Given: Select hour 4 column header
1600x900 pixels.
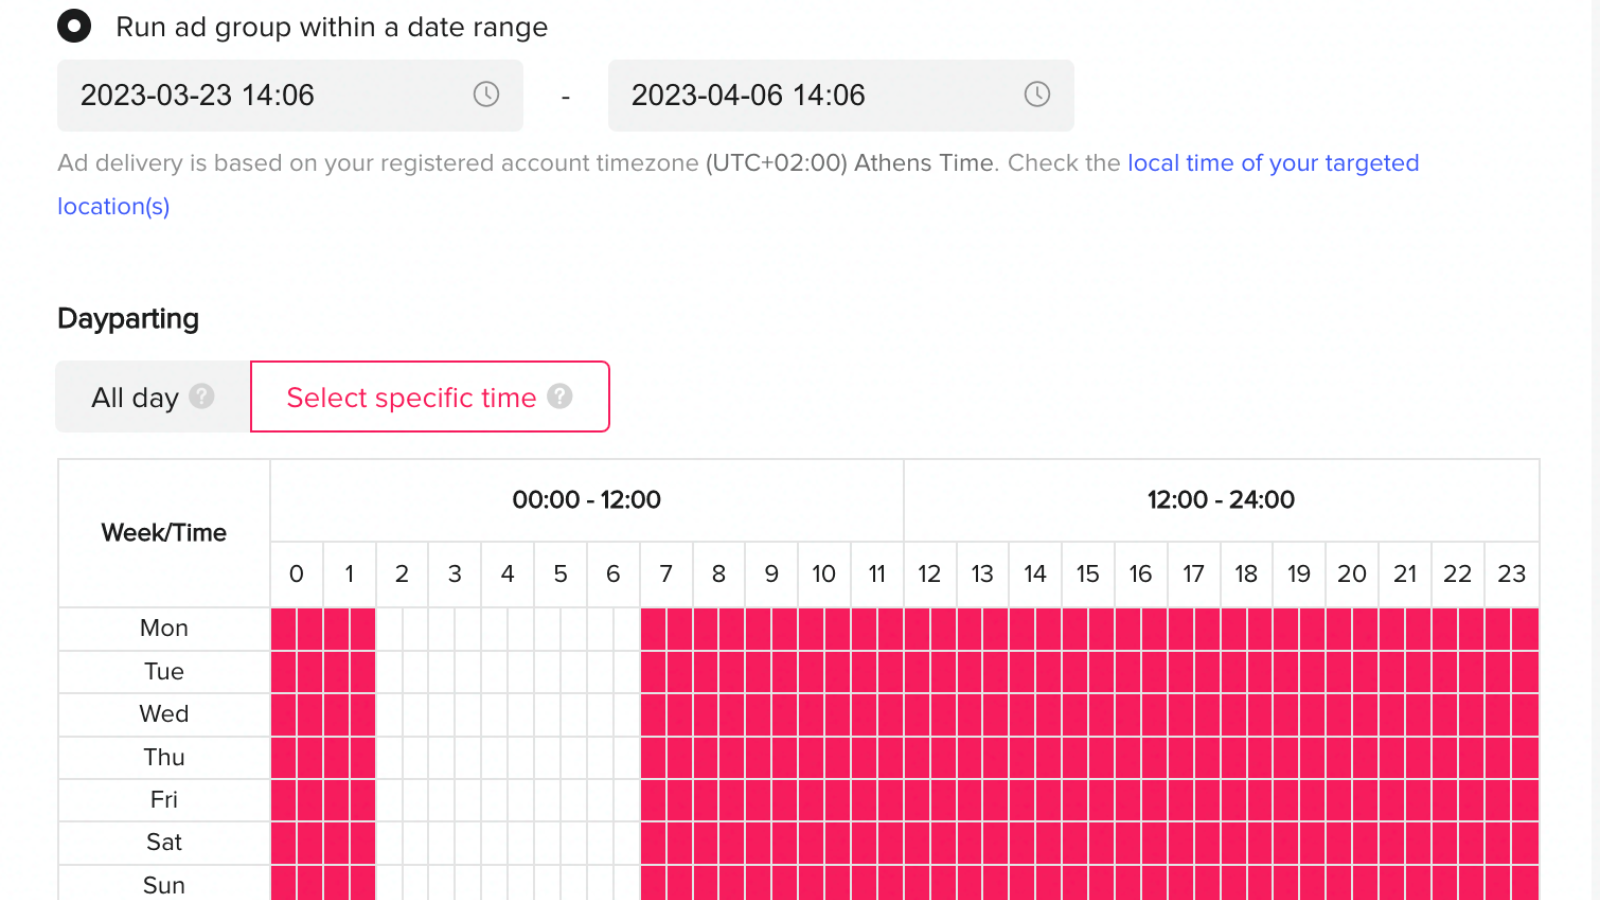Looking at the screenshot, I should tap(508, 574).
